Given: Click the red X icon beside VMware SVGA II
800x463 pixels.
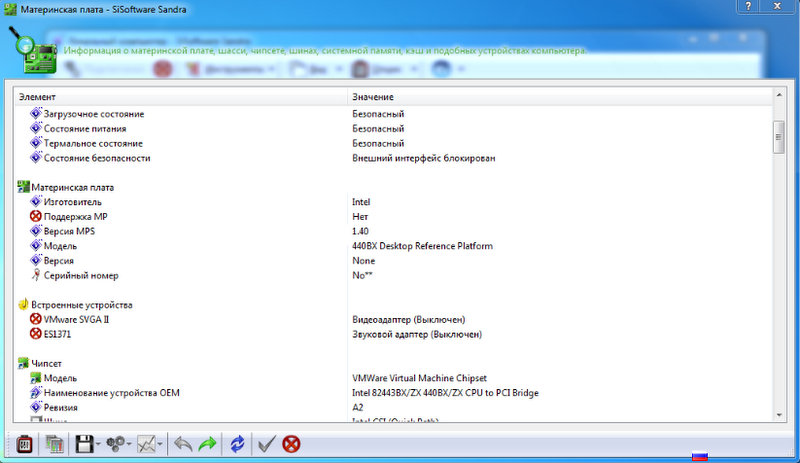Looking at the screenshot, I should (x=36, y=319).
